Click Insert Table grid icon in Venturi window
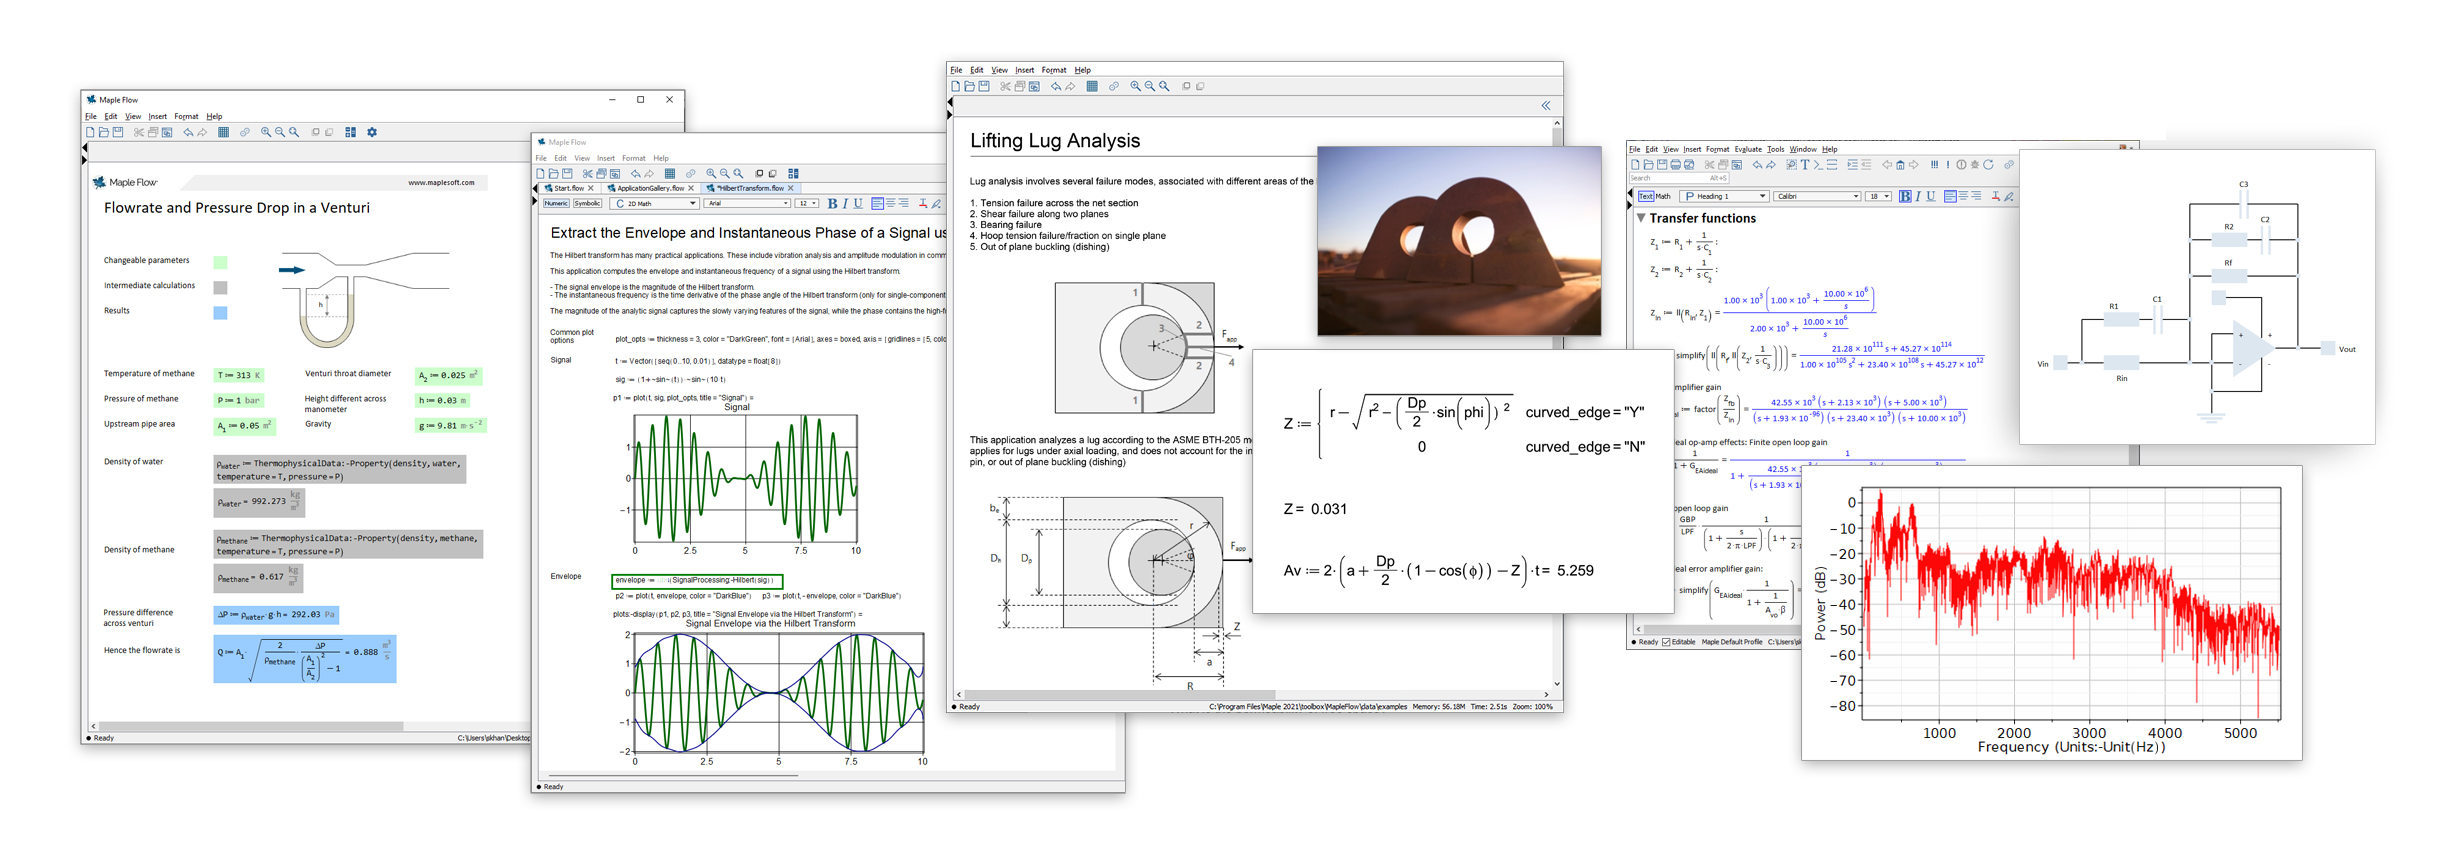This screenshot has width=2441, height=866. [x=224, y=132]
